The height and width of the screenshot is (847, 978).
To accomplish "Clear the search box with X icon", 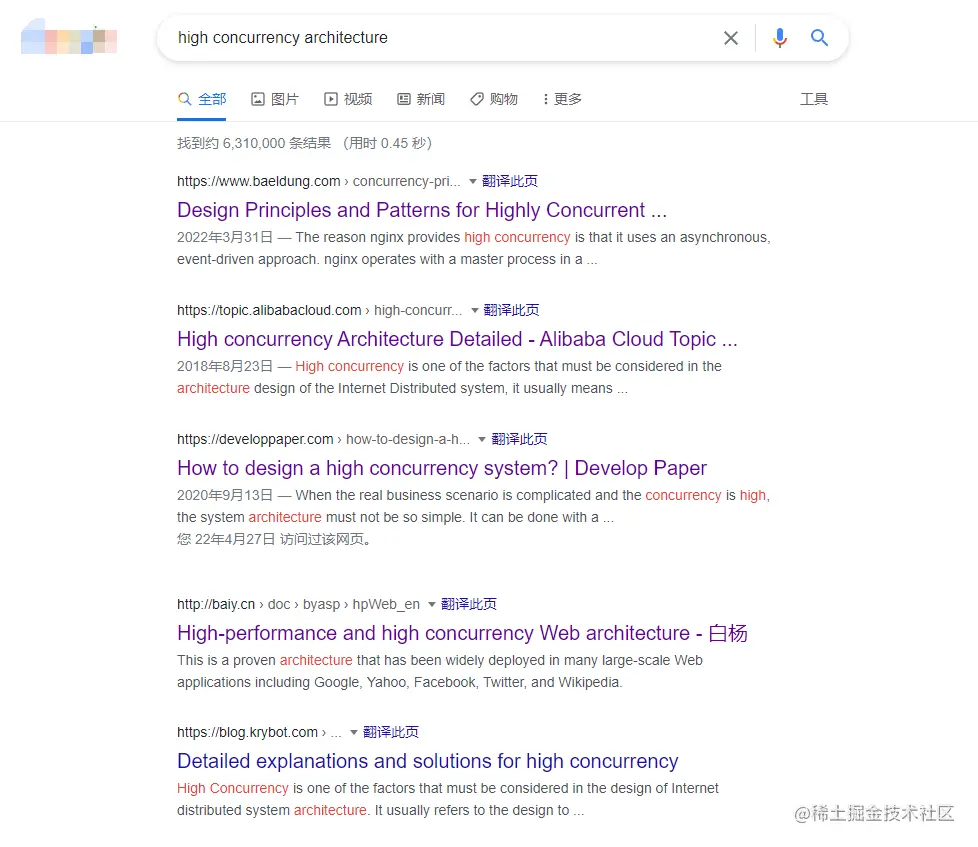I will pyautogui.click(x=731, y=38).
